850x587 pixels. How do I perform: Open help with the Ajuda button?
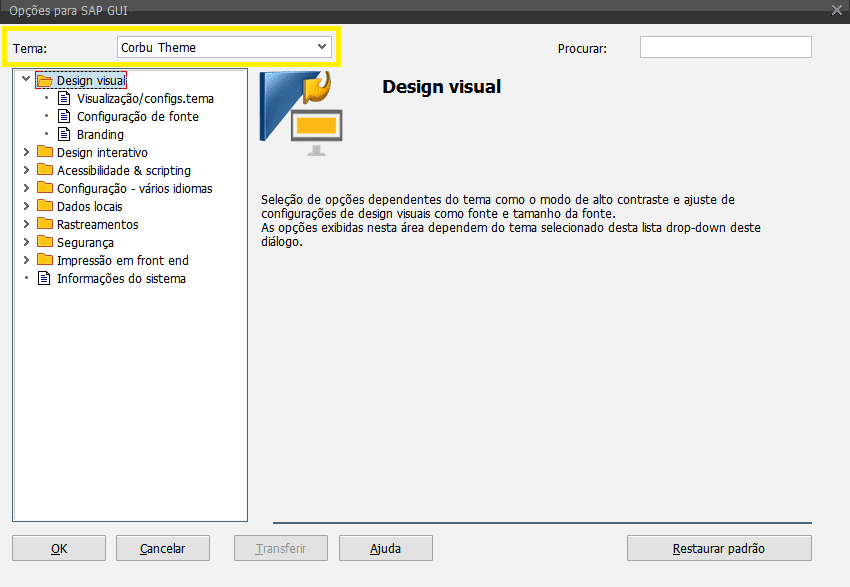(385, 548)
